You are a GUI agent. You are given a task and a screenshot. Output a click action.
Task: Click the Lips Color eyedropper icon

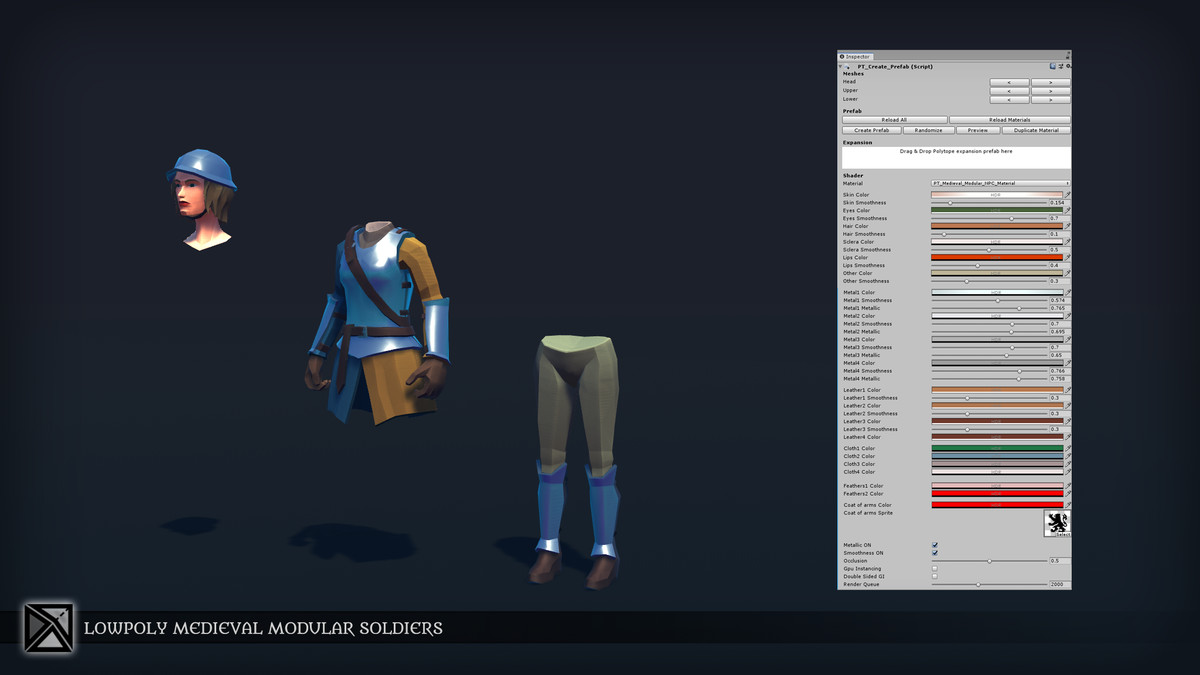[1067, 257]
